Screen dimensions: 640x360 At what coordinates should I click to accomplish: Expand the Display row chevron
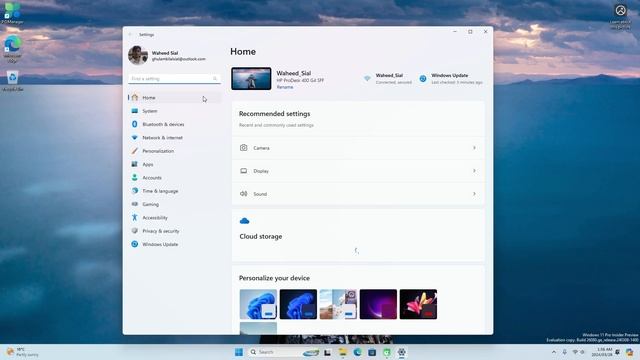point(474,171)
